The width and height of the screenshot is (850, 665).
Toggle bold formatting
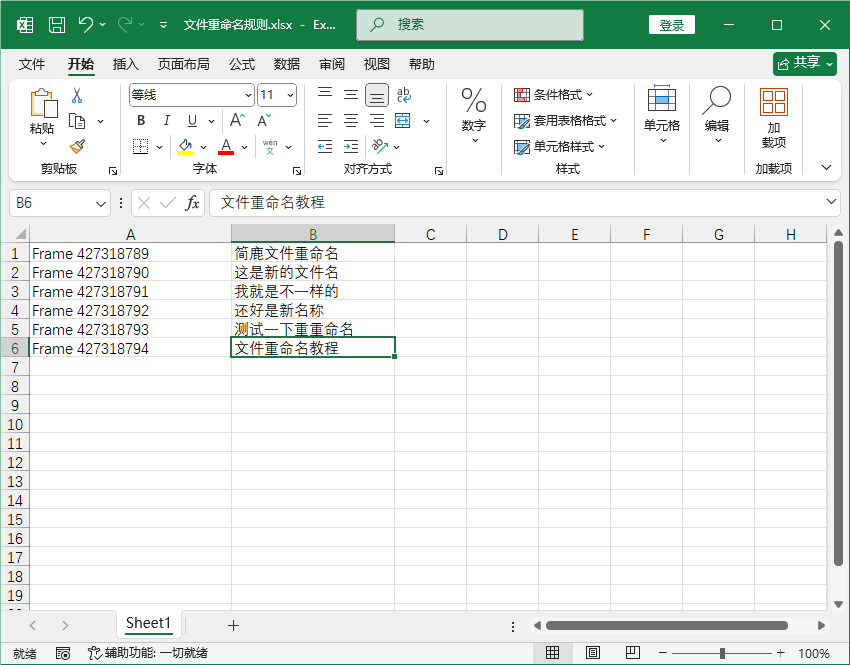click(141, 119)
